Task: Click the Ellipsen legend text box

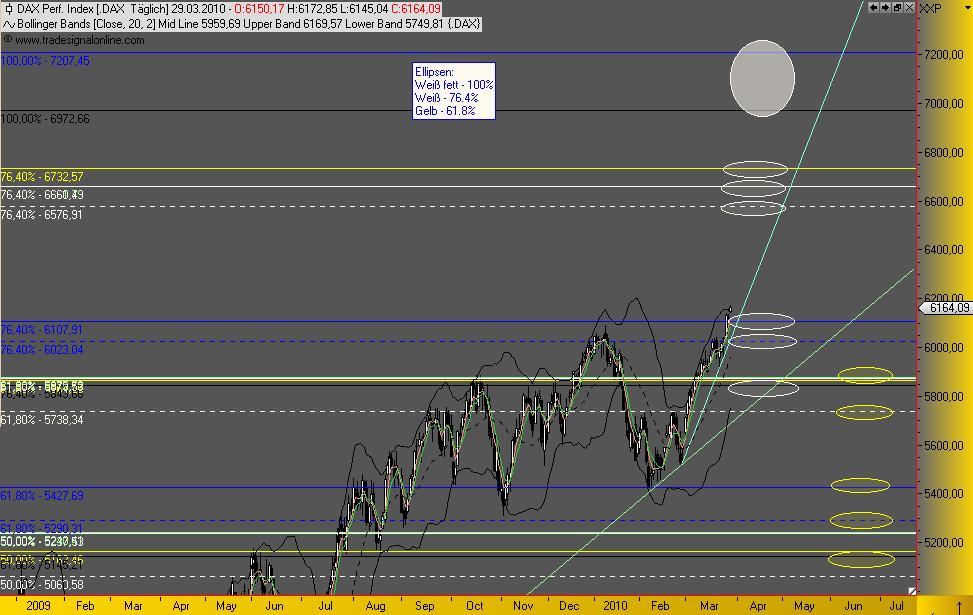Action: pos(454,91)
